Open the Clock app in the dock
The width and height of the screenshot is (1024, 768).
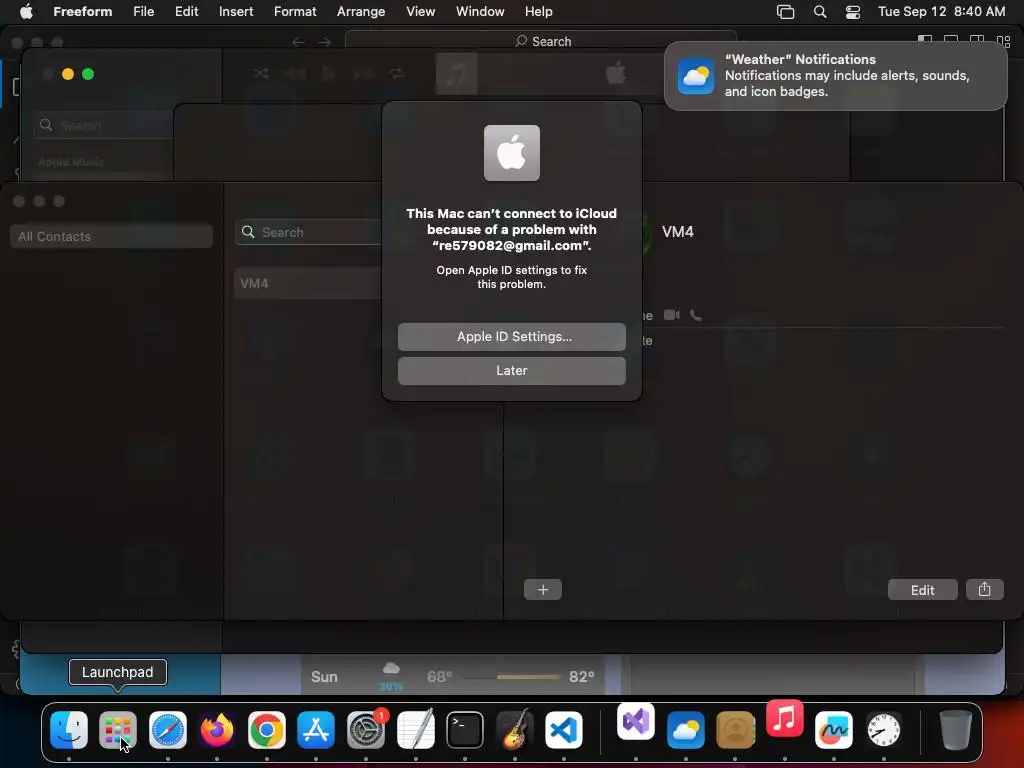884,729
